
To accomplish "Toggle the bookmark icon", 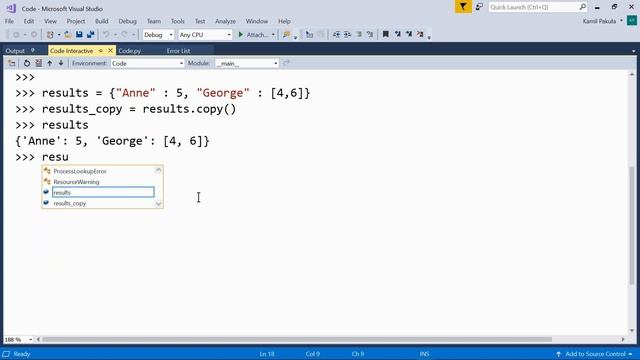I will pyautogui.click(x=386, y=35).
